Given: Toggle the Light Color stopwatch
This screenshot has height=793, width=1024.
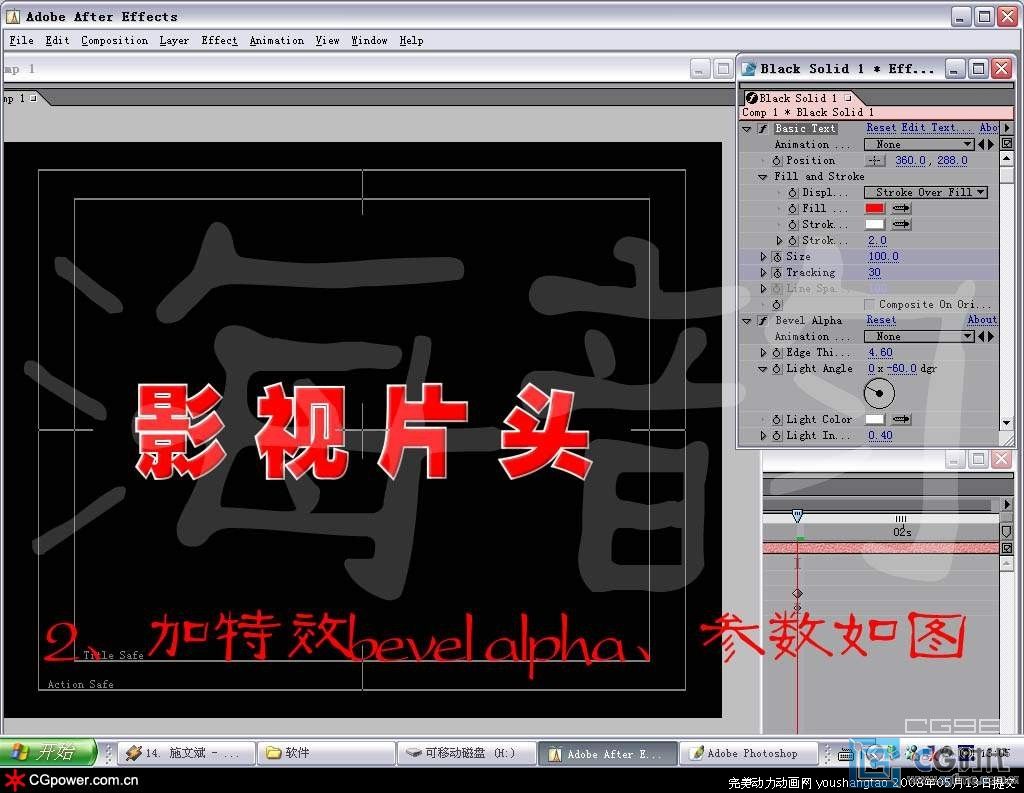Looking at the screenshot, I should pyautogui.click(x=776, y=419).
